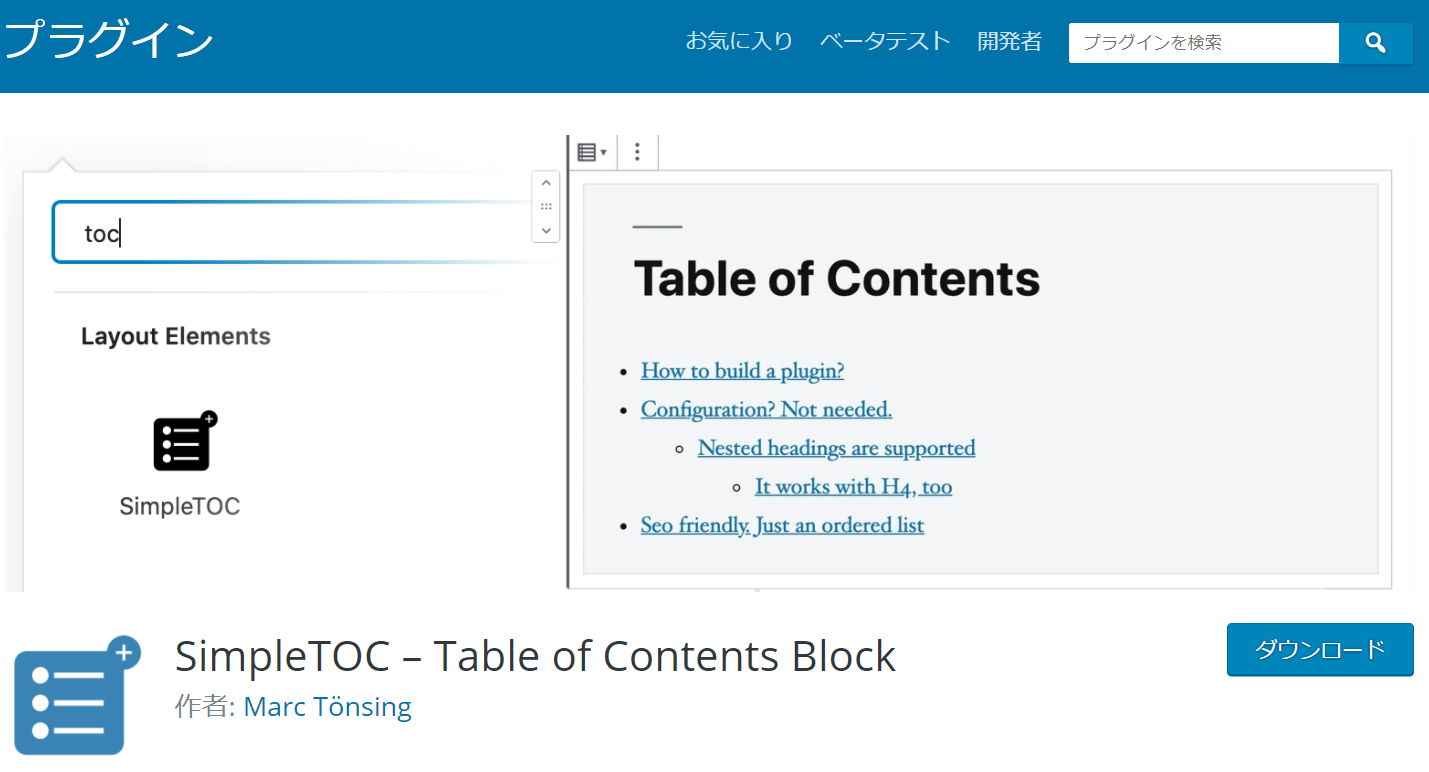Open the three-dot block options menu
Viewport: 1429px width, 772px height.
coord(637,152)
